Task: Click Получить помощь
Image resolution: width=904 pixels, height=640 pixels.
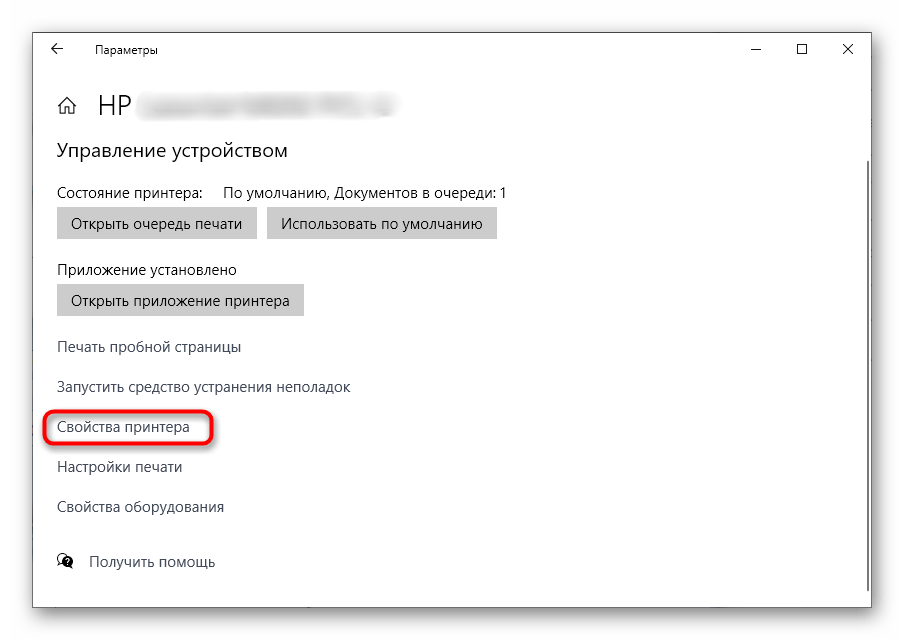Action: pyautogui.click(x=152, y=561)
